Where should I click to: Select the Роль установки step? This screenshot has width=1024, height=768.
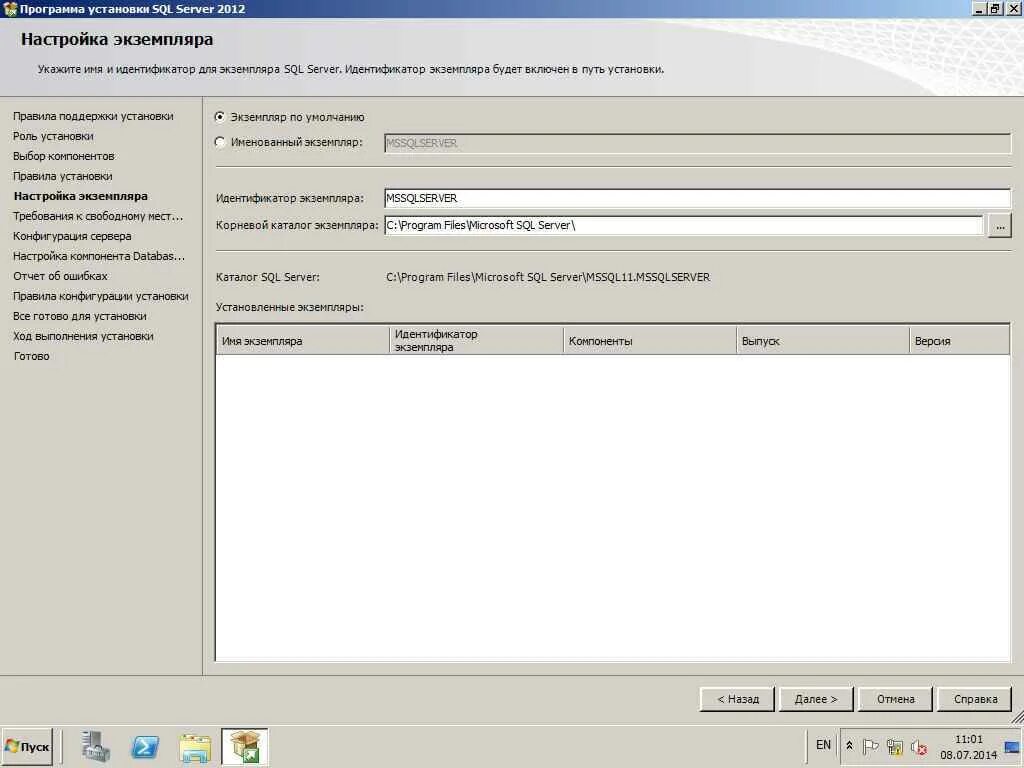click(53, 136)
